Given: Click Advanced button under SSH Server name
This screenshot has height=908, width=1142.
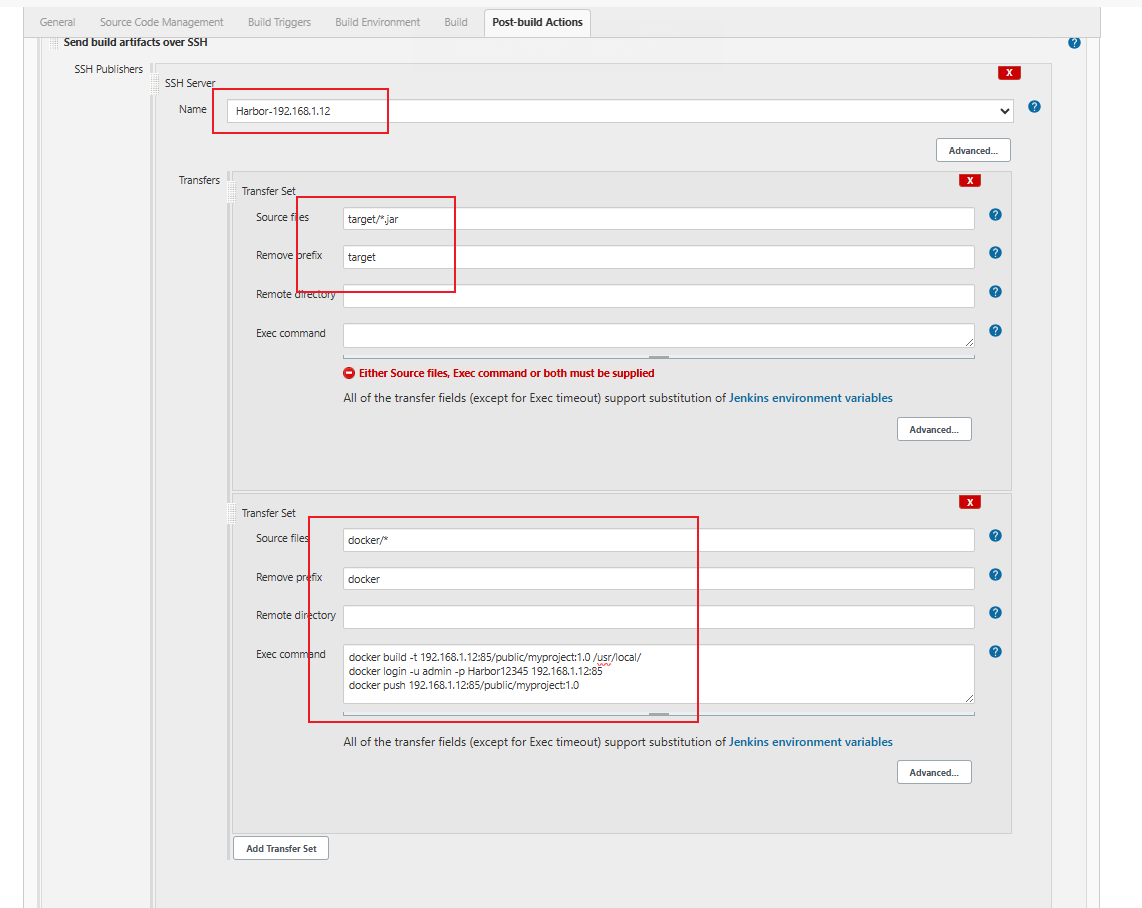Looking at the screenshot, I should (x=973, y=151).
